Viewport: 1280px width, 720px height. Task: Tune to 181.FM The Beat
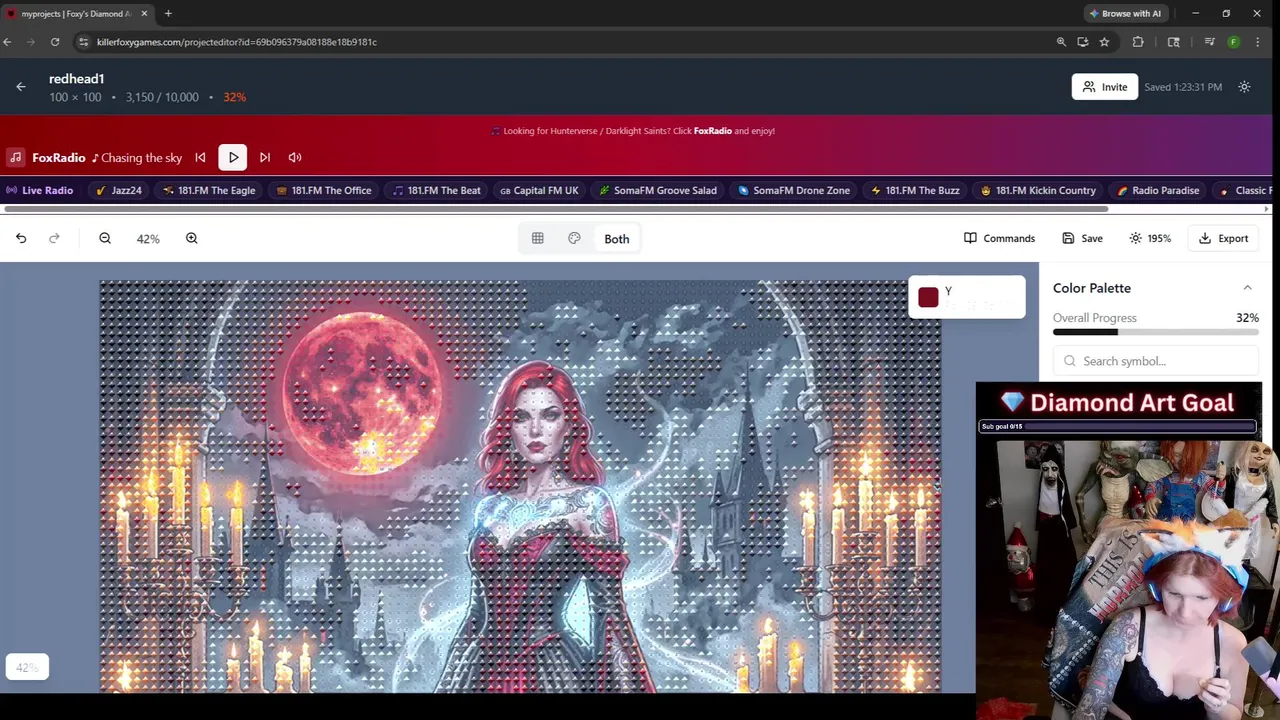click(436, 190)
